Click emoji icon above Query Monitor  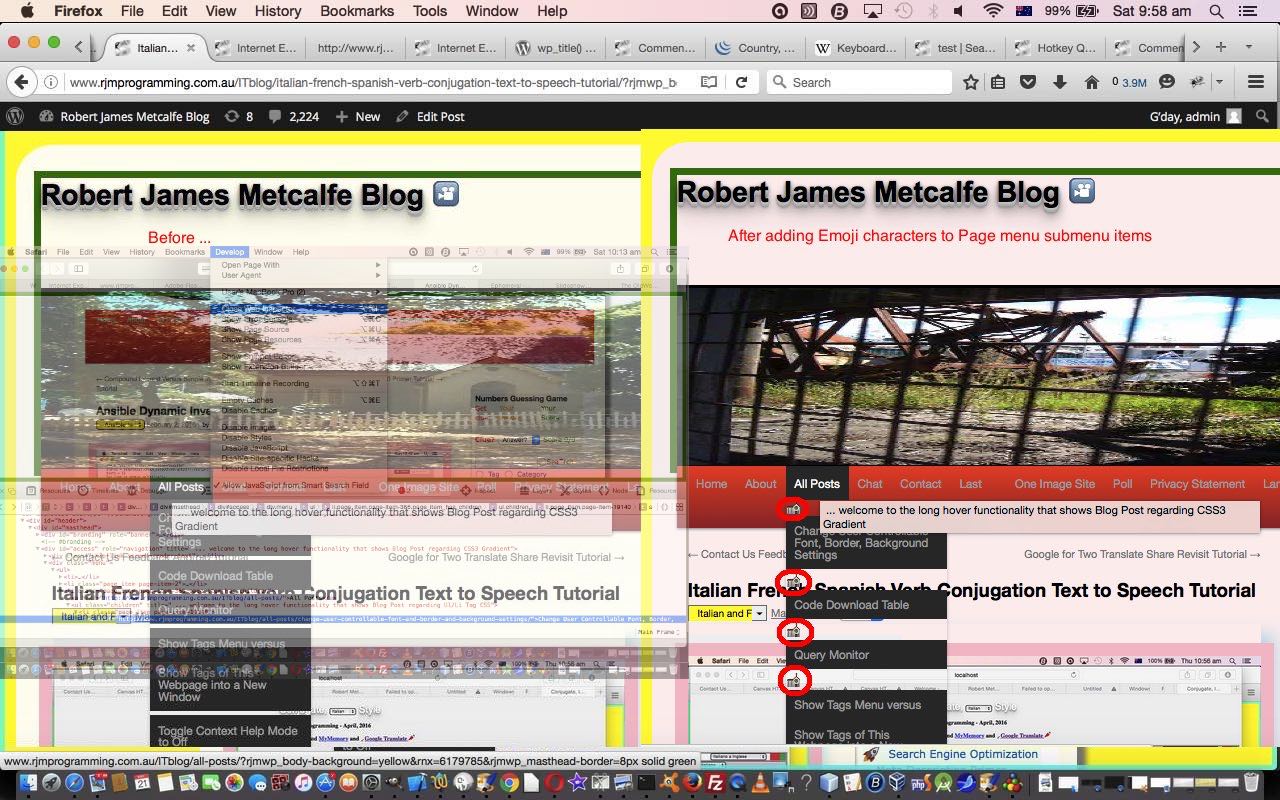pyautogui.click(x=794, y=632)
